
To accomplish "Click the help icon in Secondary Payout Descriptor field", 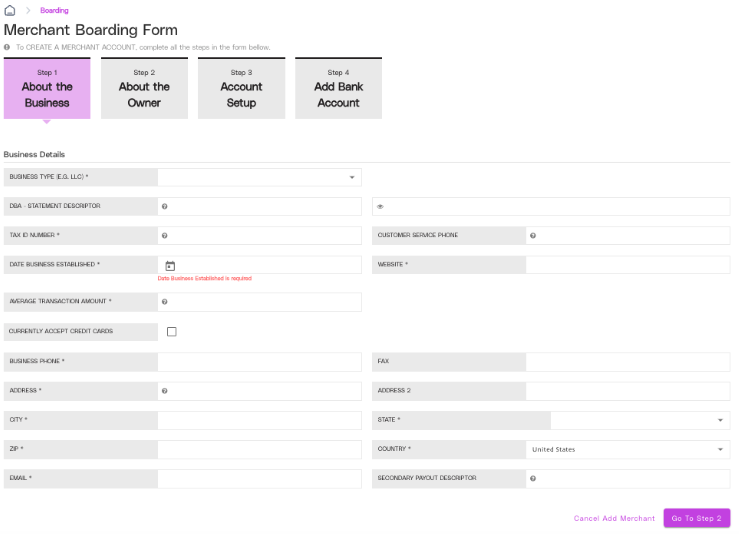I will [x=533, y=478].
